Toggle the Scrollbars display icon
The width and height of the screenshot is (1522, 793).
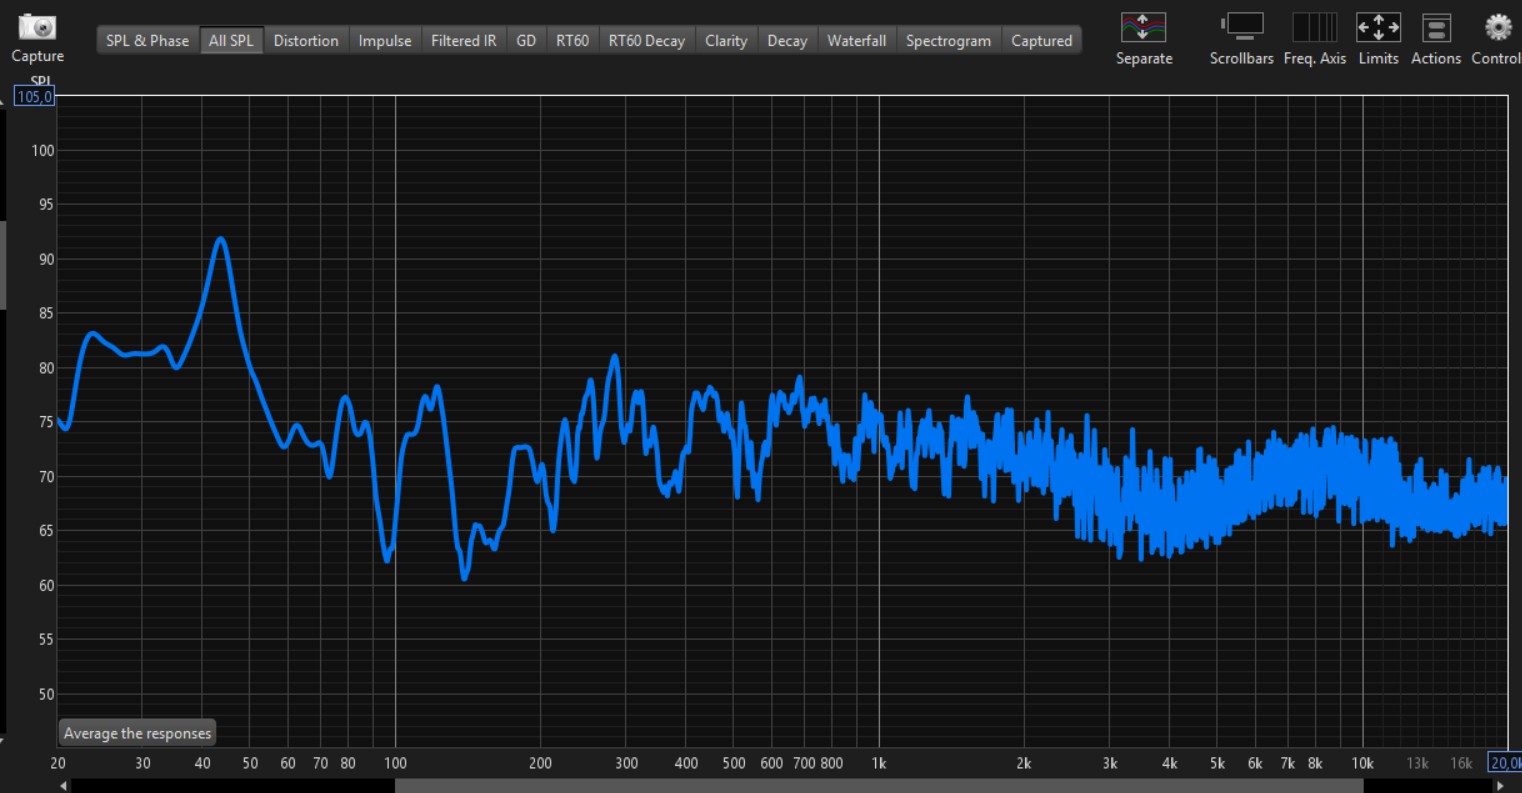(x=1241, y=27)
